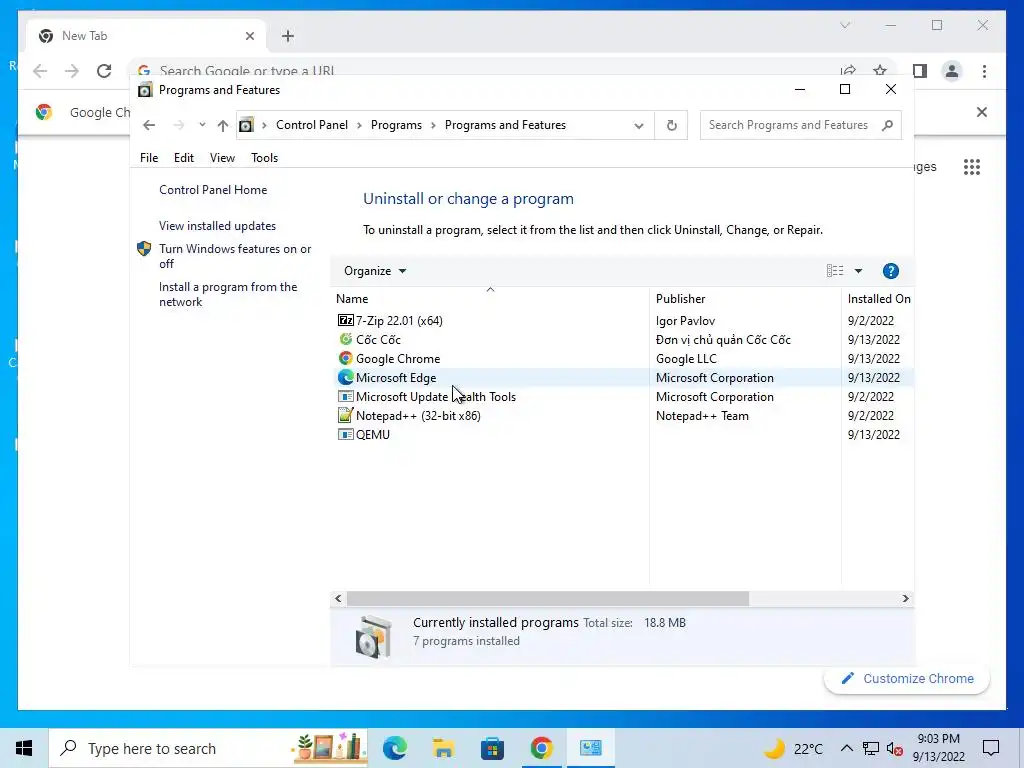1024x768 pixels.
Task: Expand the Organize dropdown
Action: pos(375,271)
